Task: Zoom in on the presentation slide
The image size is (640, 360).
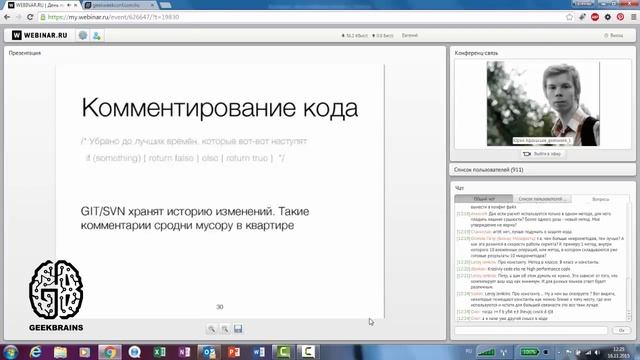Action: 211,329
